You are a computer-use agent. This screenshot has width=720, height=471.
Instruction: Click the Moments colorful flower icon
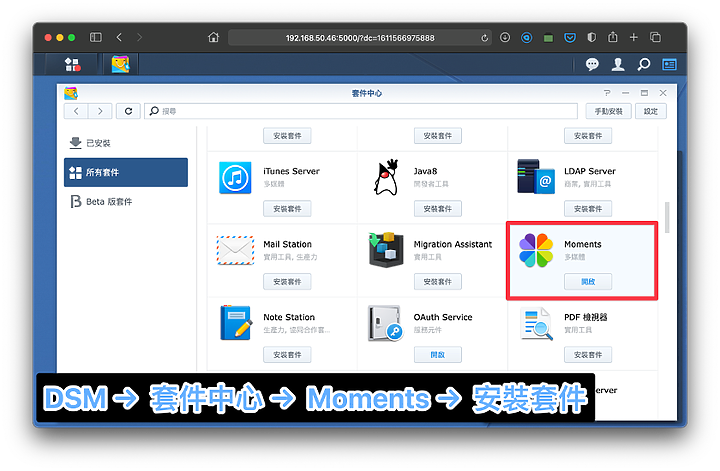click(536, 250)
